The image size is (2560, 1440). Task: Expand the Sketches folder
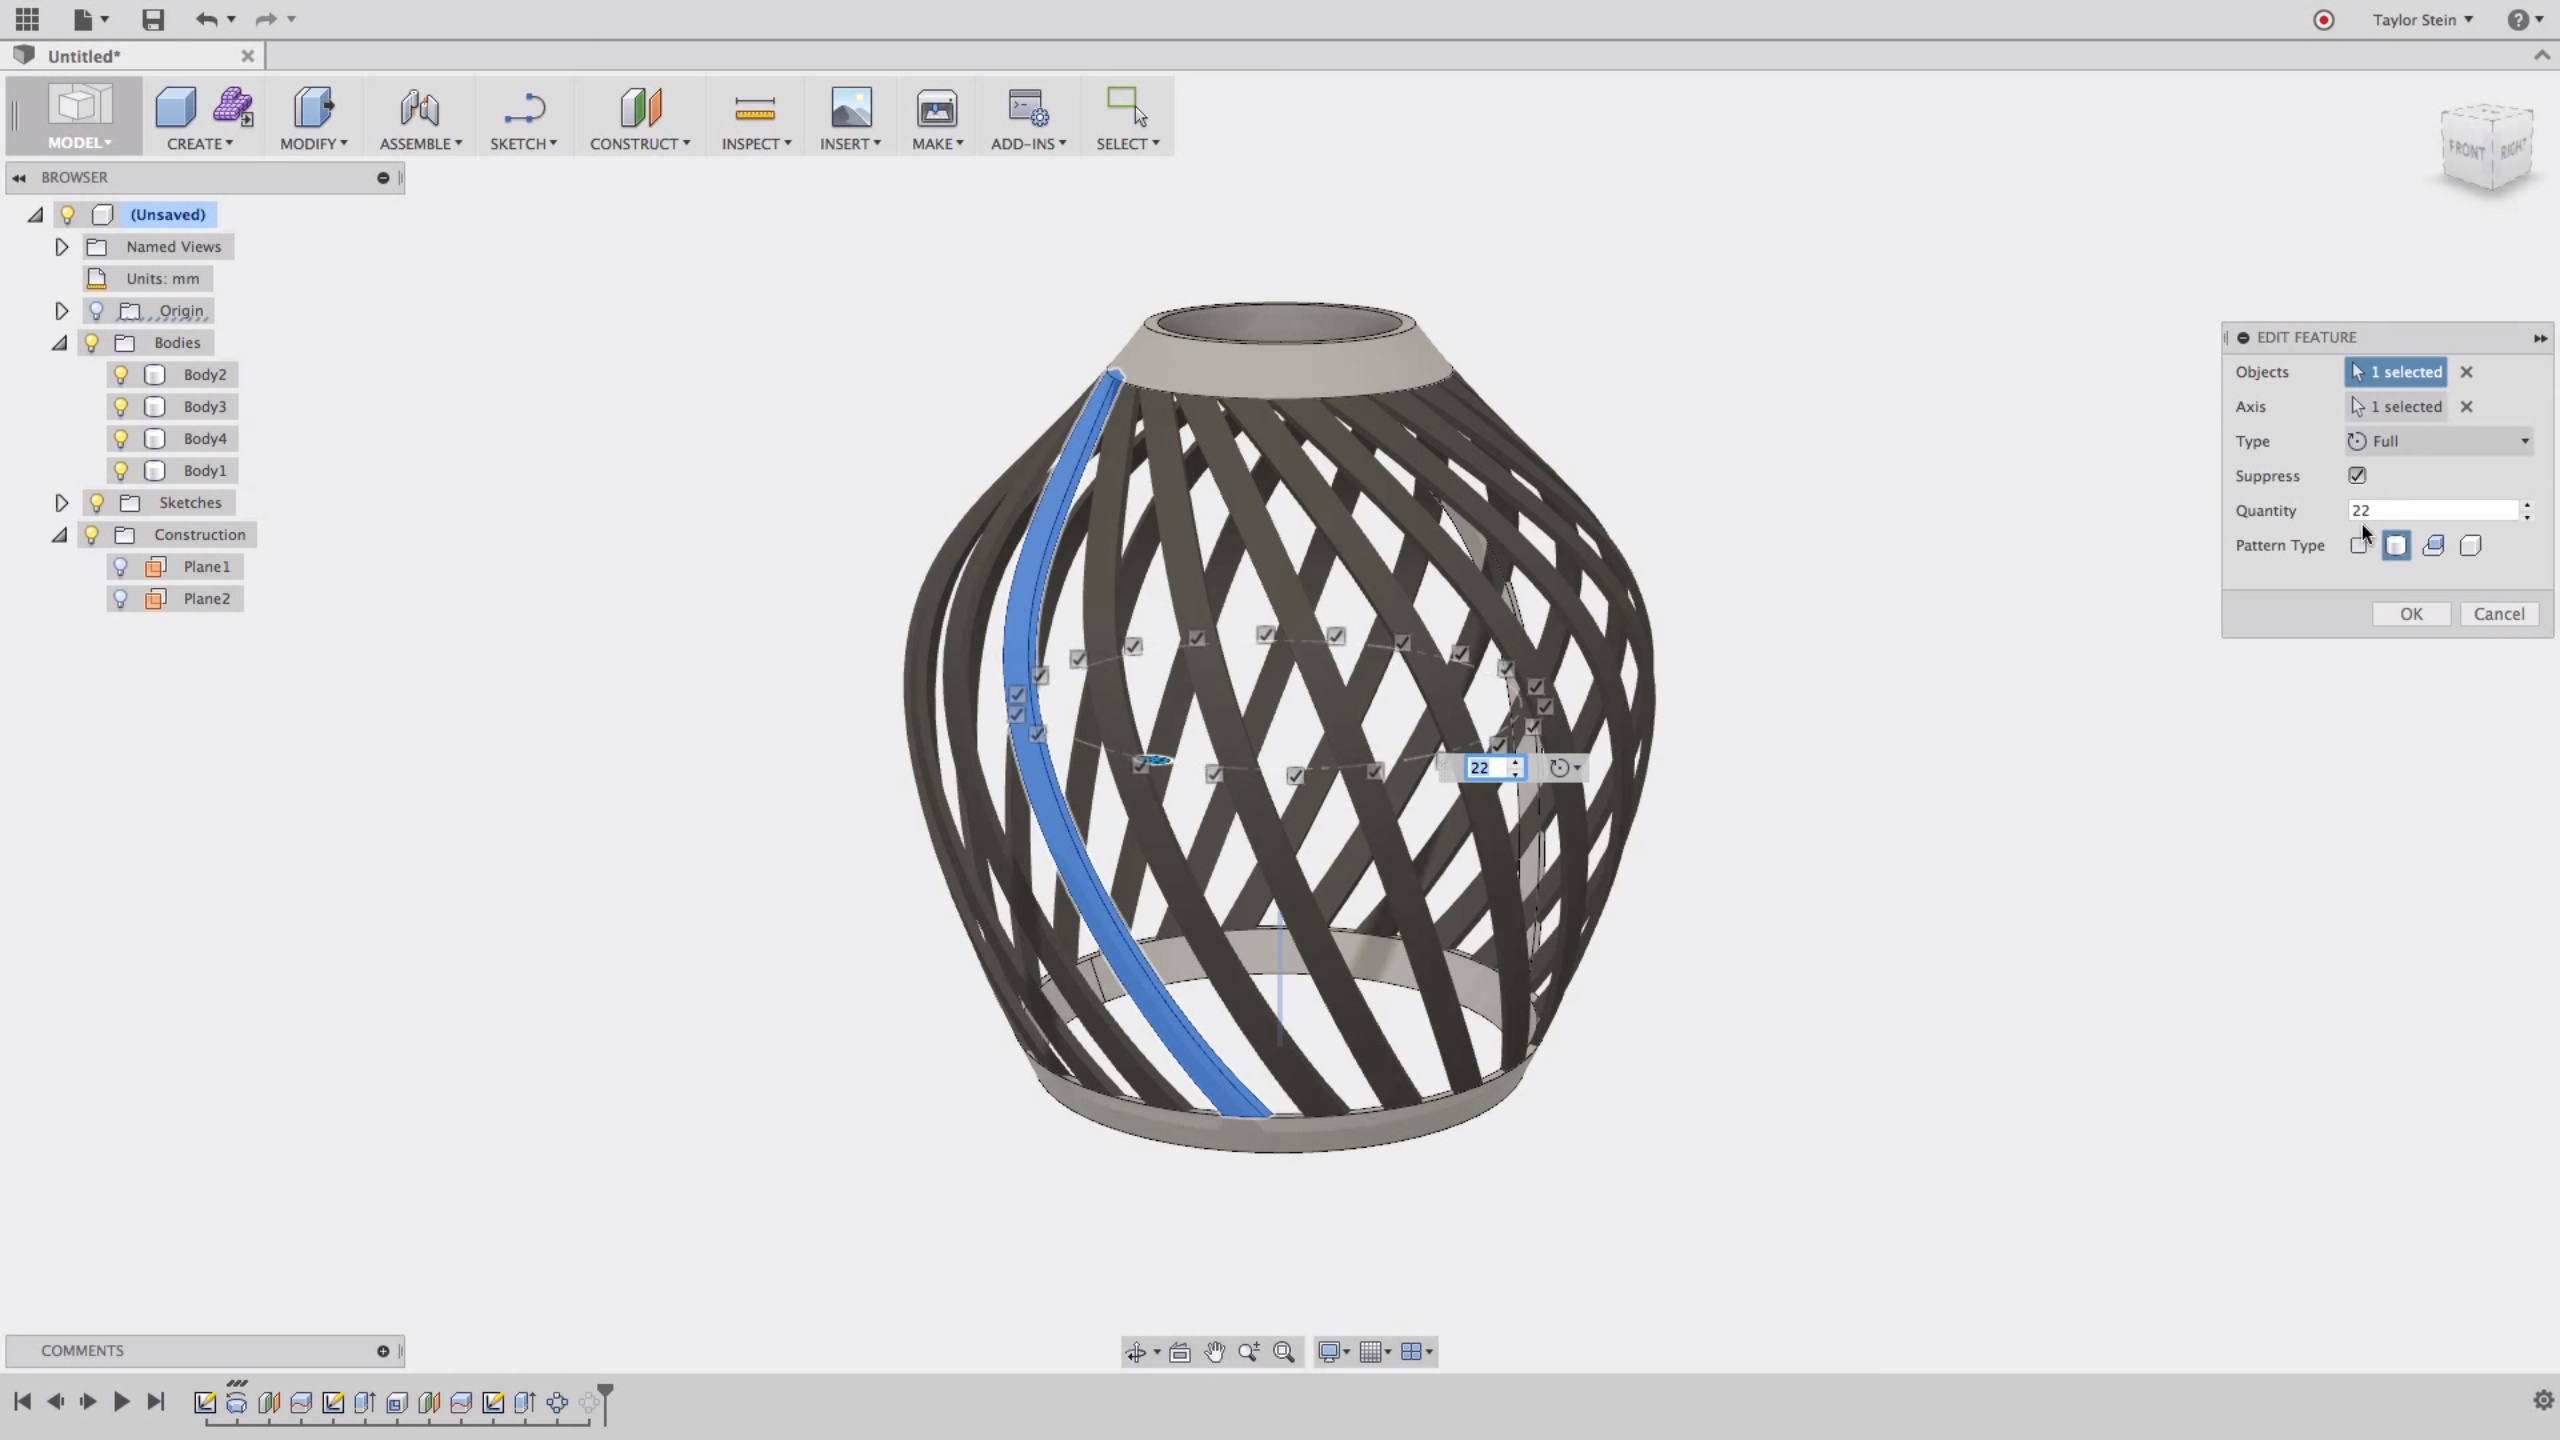pyautogui.click(x=61, y=502)
